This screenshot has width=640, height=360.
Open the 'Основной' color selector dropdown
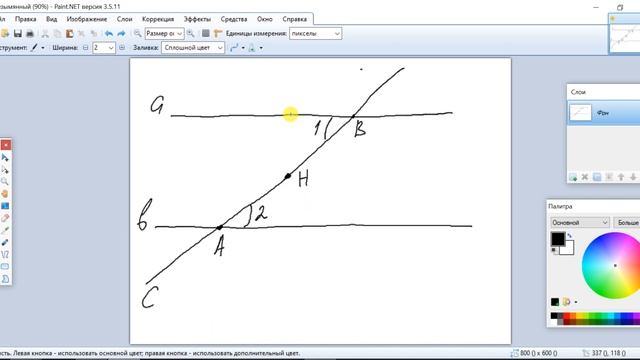pyautogui.click(x=580, y=222)
